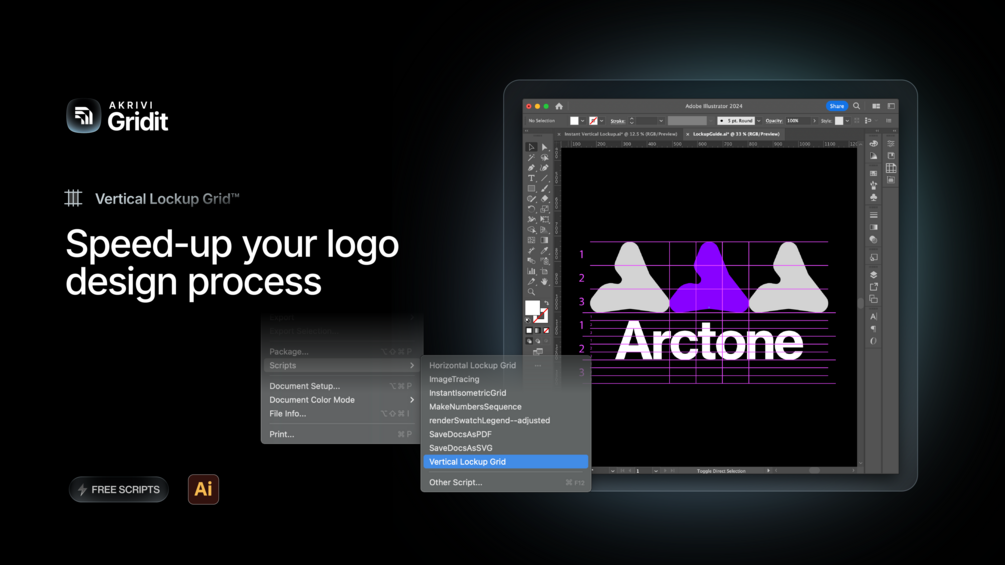Screen dimensions: 1005x565
Task: Switch to Instant Vertical Lockup.ai tab
Action: [620, 134]
